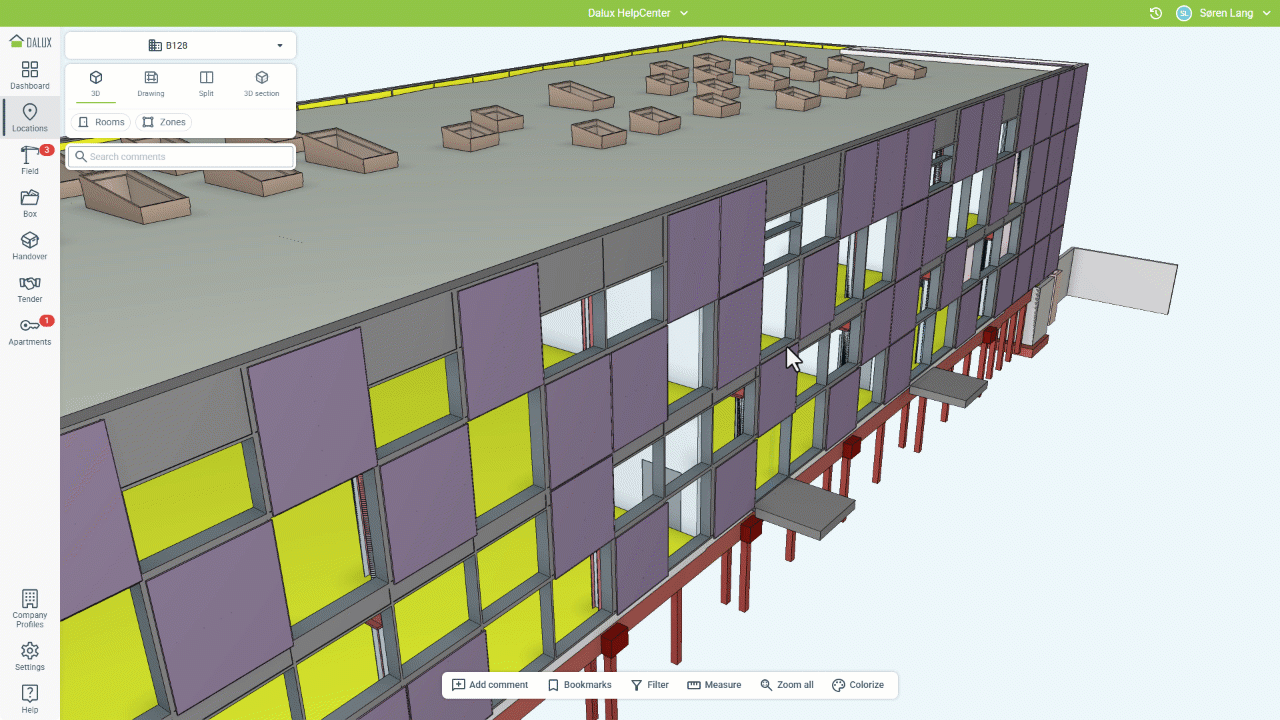Expand the B128 building dropdown

point(180,45)
